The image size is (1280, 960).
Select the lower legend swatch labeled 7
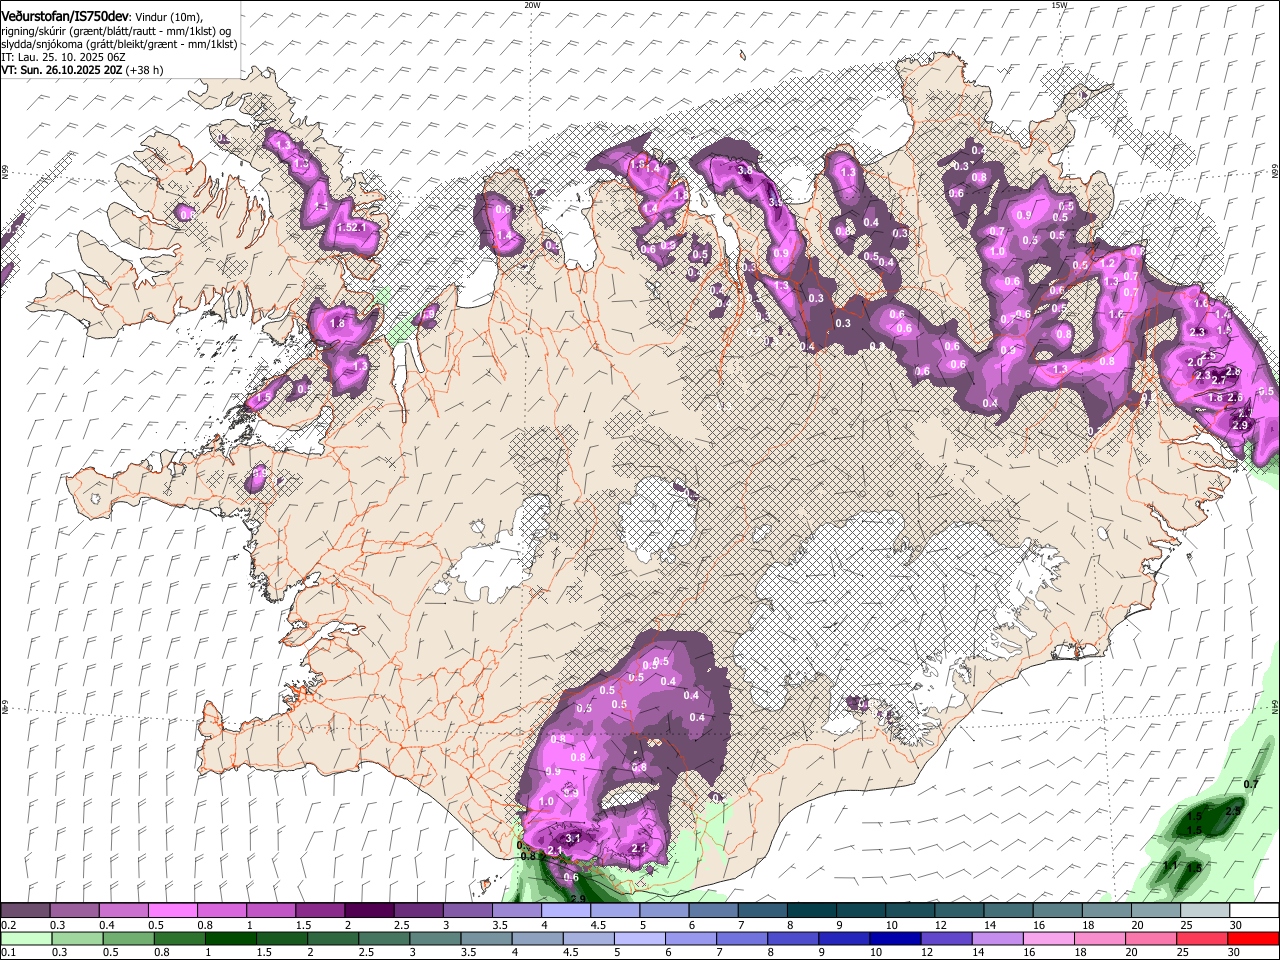[x=740, y=938]
